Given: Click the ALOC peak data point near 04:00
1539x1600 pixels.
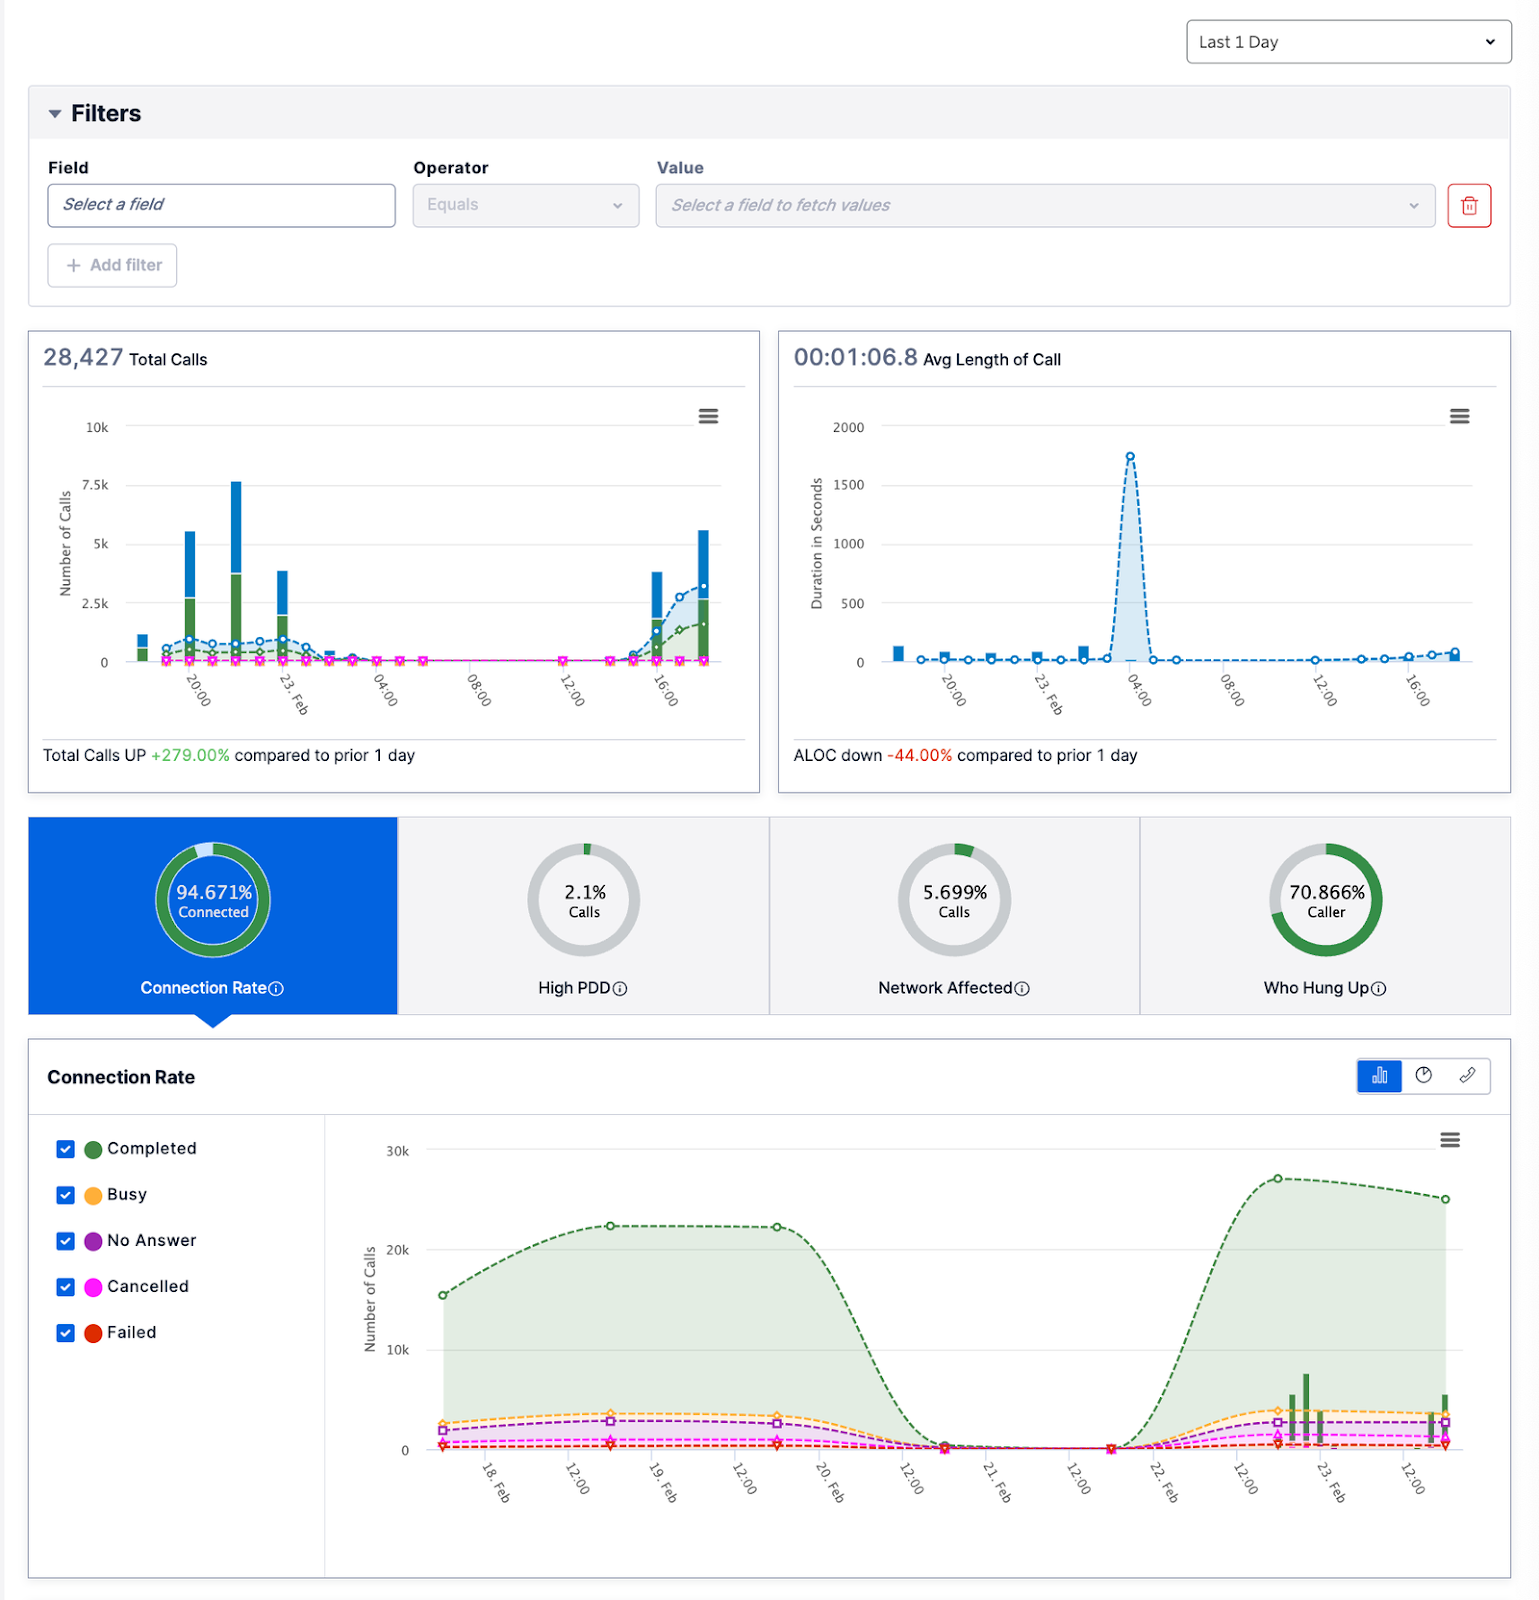Looking at the screenshot, I should click(1130, 456).
